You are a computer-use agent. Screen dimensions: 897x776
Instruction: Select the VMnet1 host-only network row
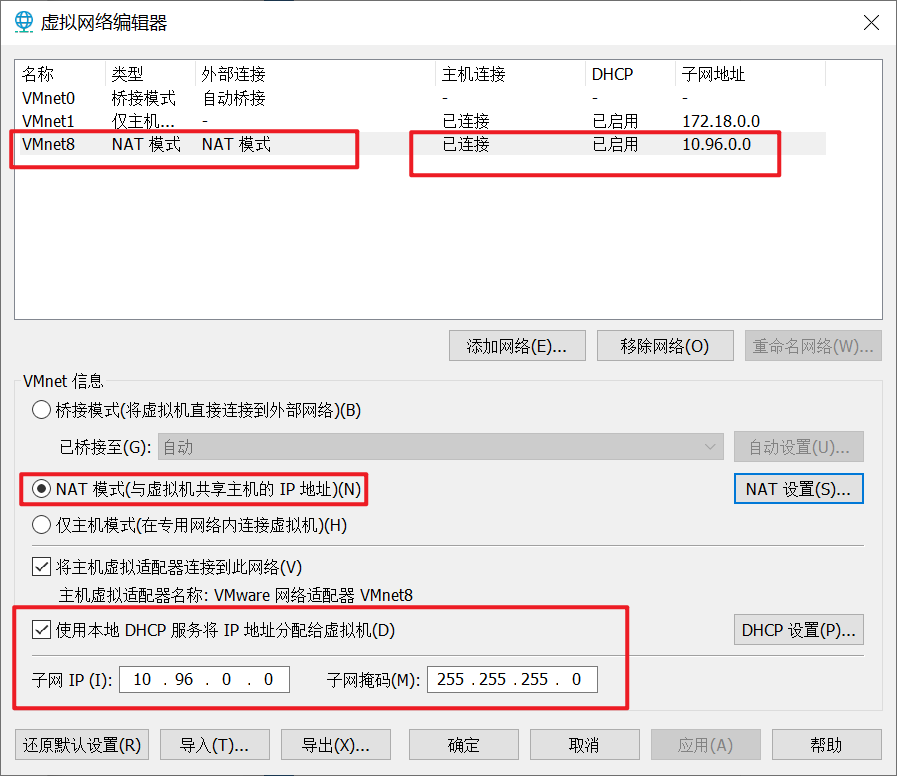click(x=48, y=121)
